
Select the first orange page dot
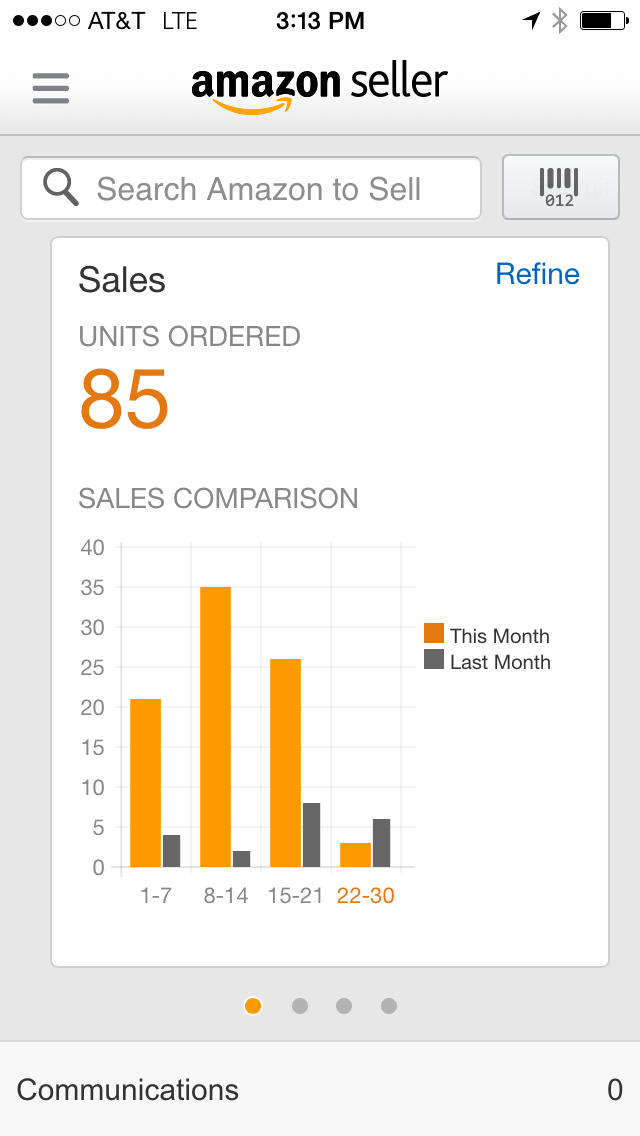coord(253,1006)
